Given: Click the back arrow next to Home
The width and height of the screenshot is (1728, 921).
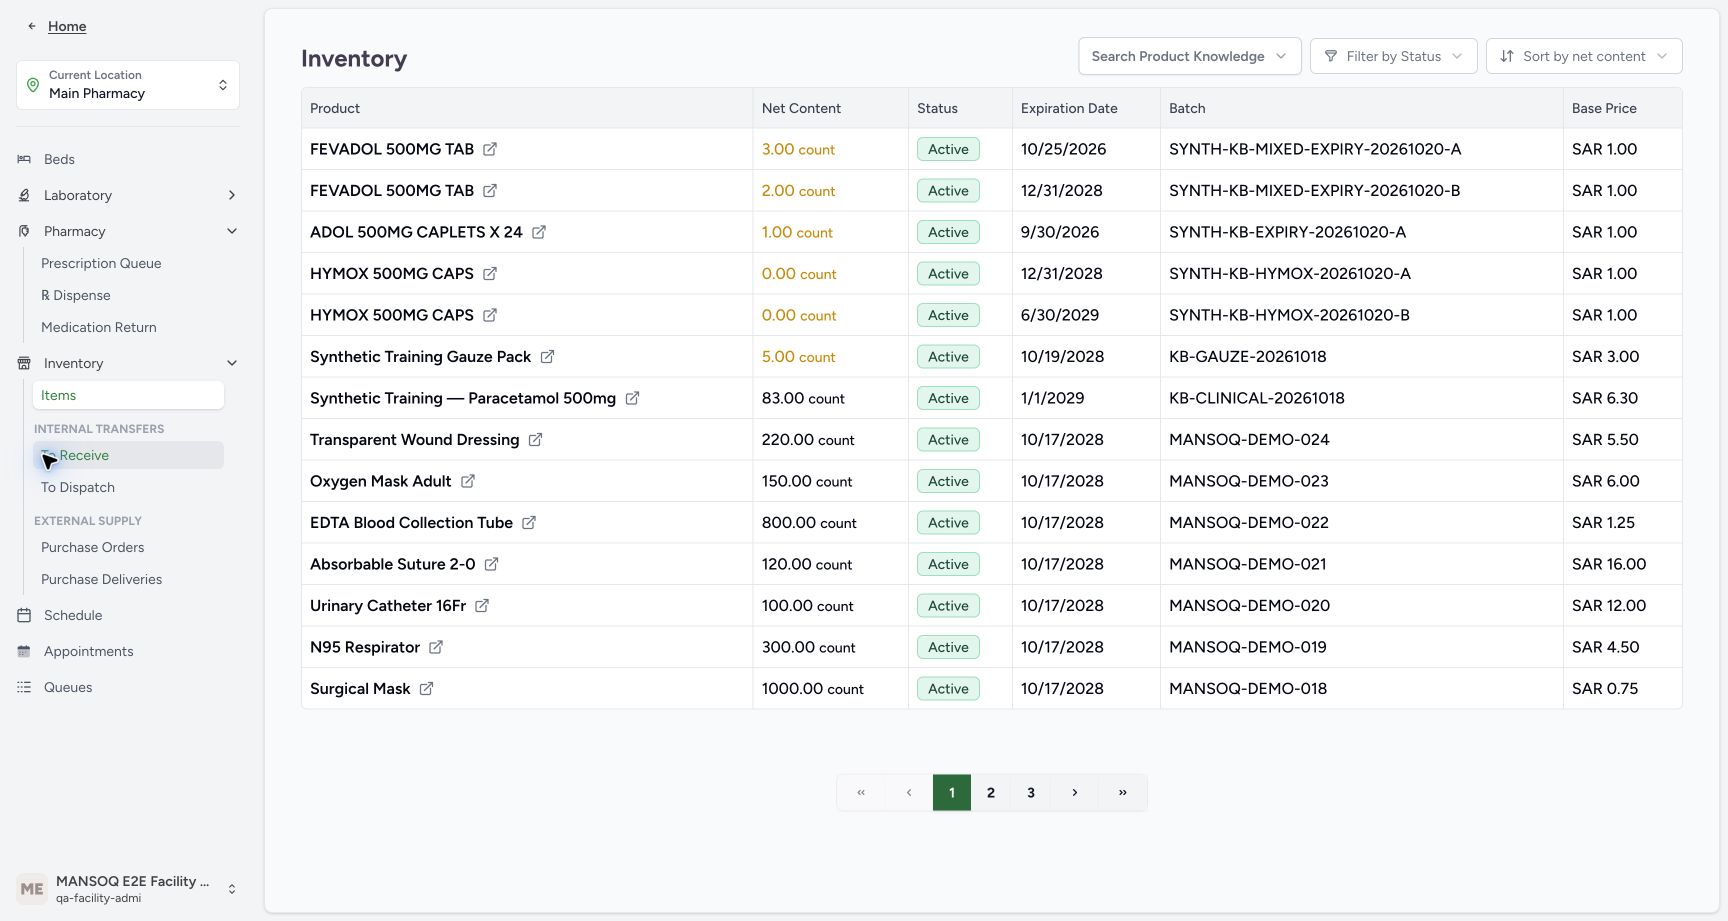Looking at the screenshot, I should pyautogui.click(x=32, y=26).
